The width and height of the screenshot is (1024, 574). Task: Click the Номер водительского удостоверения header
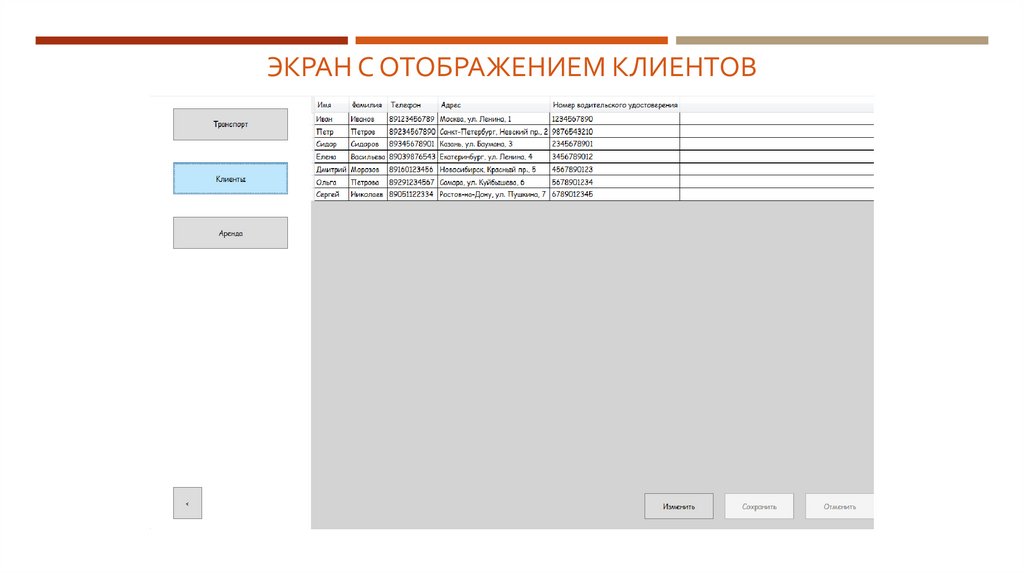[x=615, y=104]
